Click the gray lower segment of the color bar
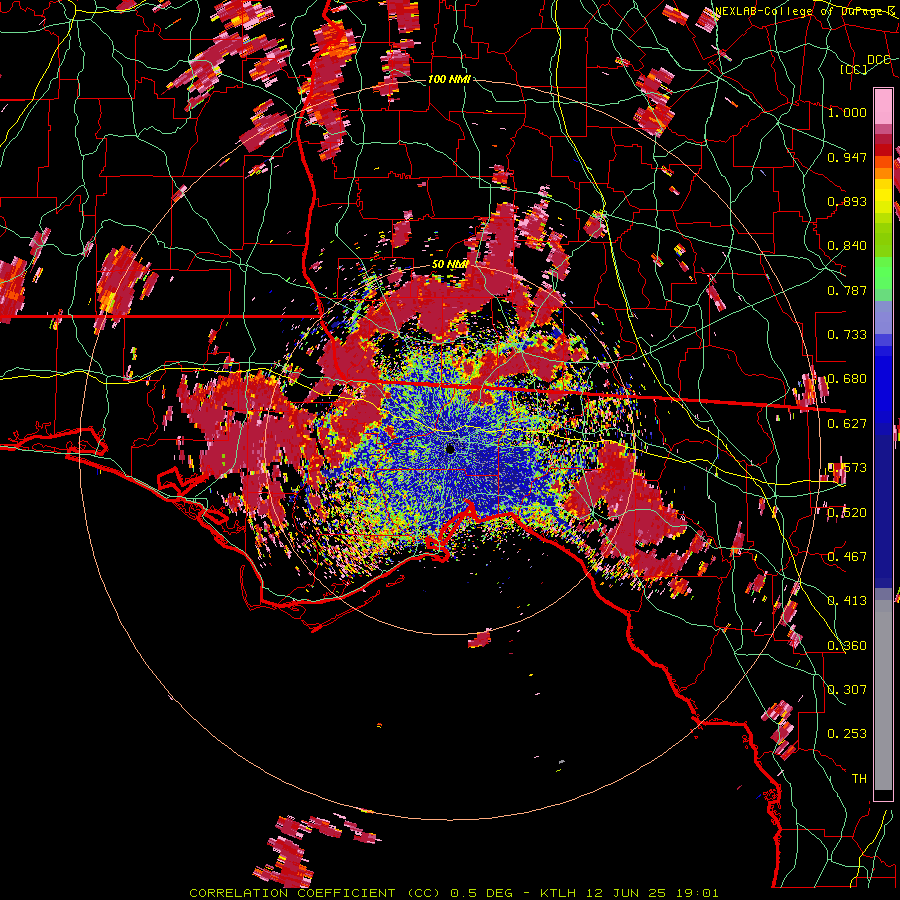The height and width of the screenshot is (900, 900). (883, 695)
